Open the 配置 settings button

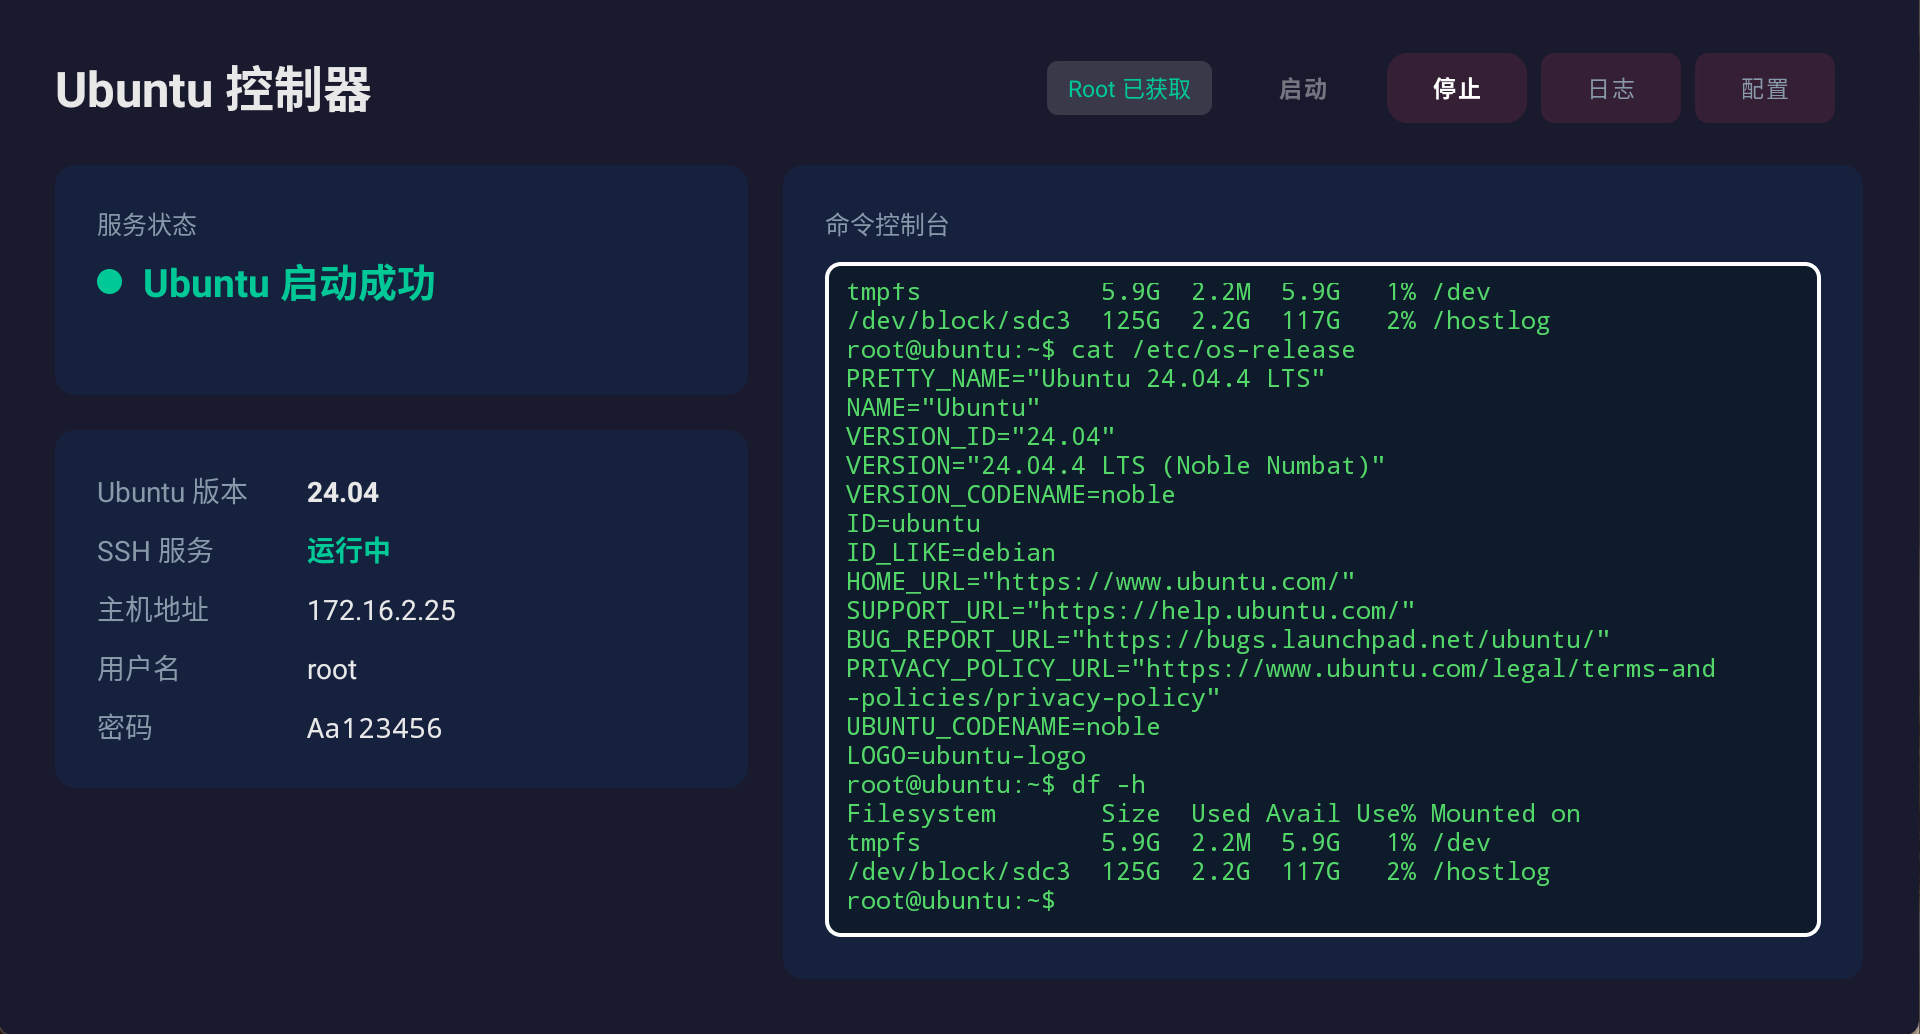[x=1765, y=88]
